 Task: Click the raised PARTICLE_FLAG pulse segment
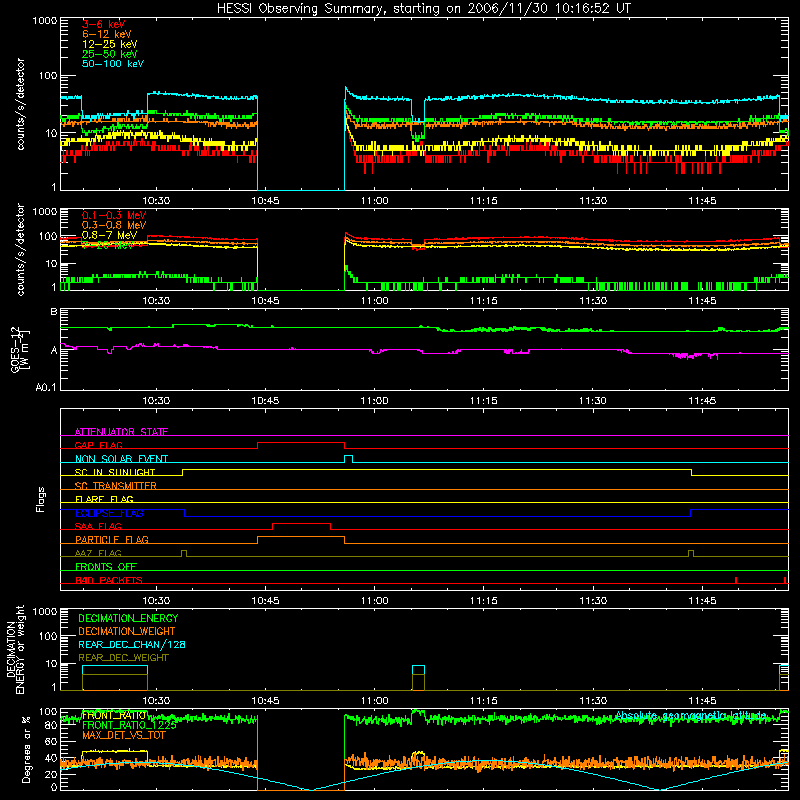click(x=301, y=537)
